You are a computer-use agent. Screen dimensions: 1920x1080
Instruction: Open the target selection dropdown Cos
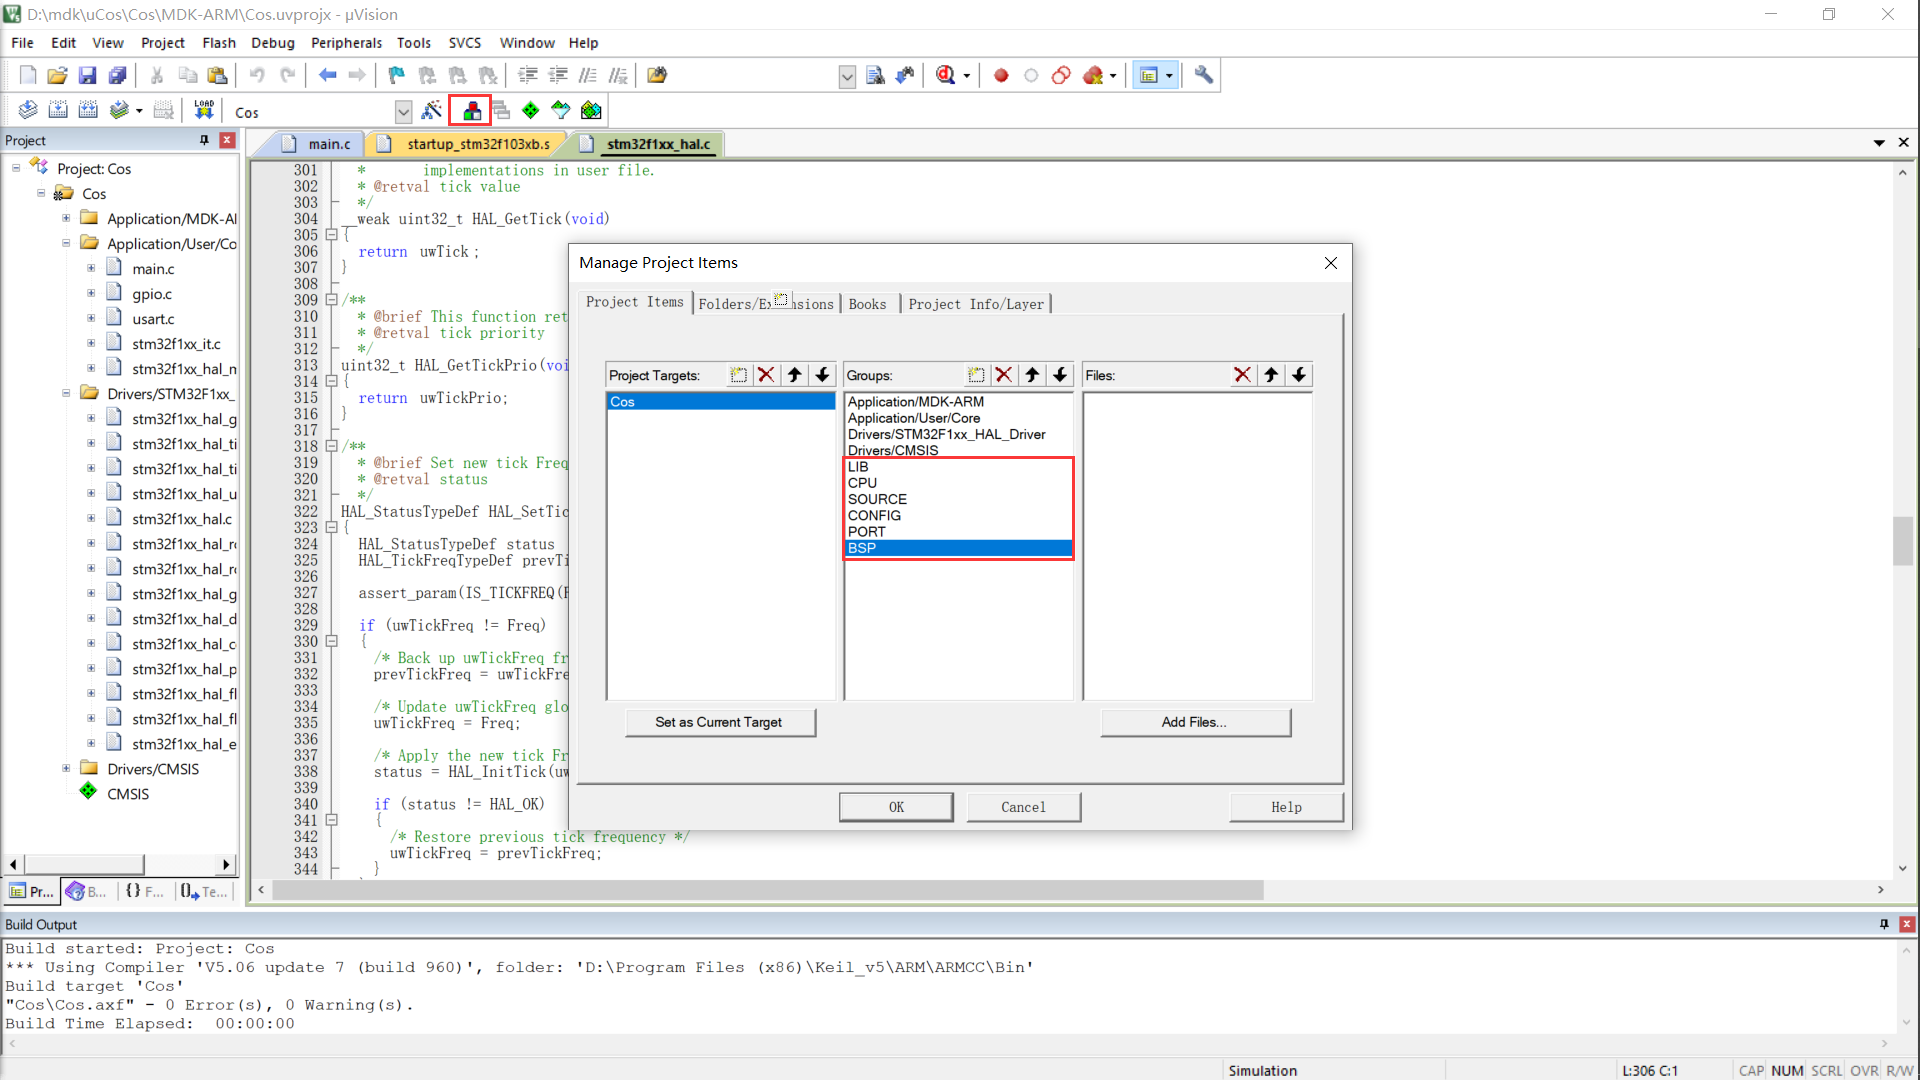click(403, 112)
